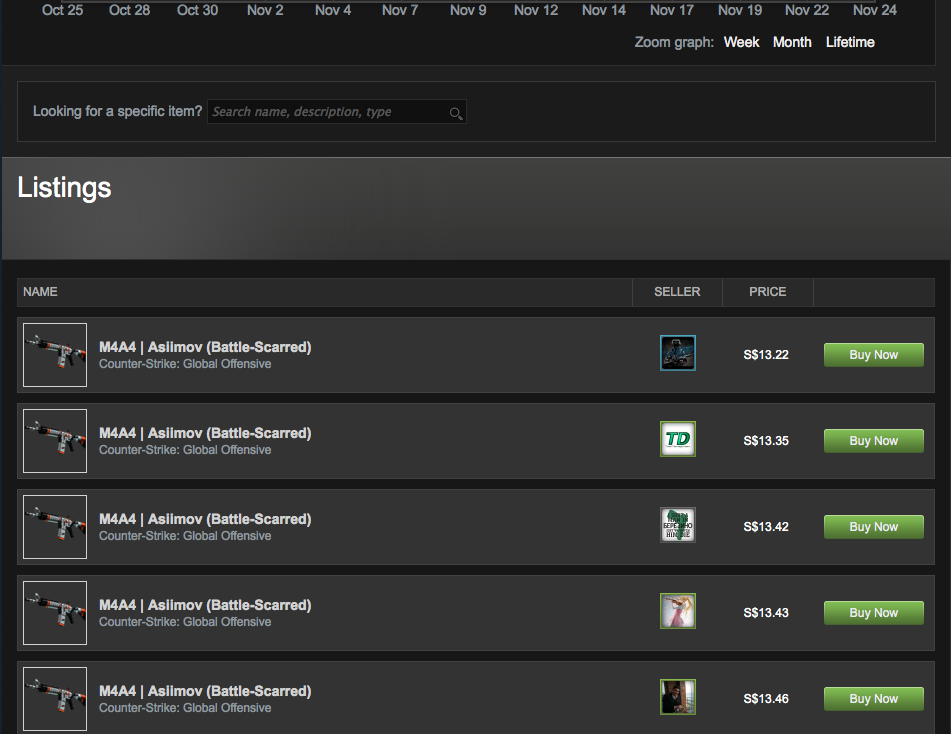Image resolution: width=951 pixels, height=734 pixels.
Task: Open M4A4 Asiimov name in S$13.22 row
Action: coord(205,347)
